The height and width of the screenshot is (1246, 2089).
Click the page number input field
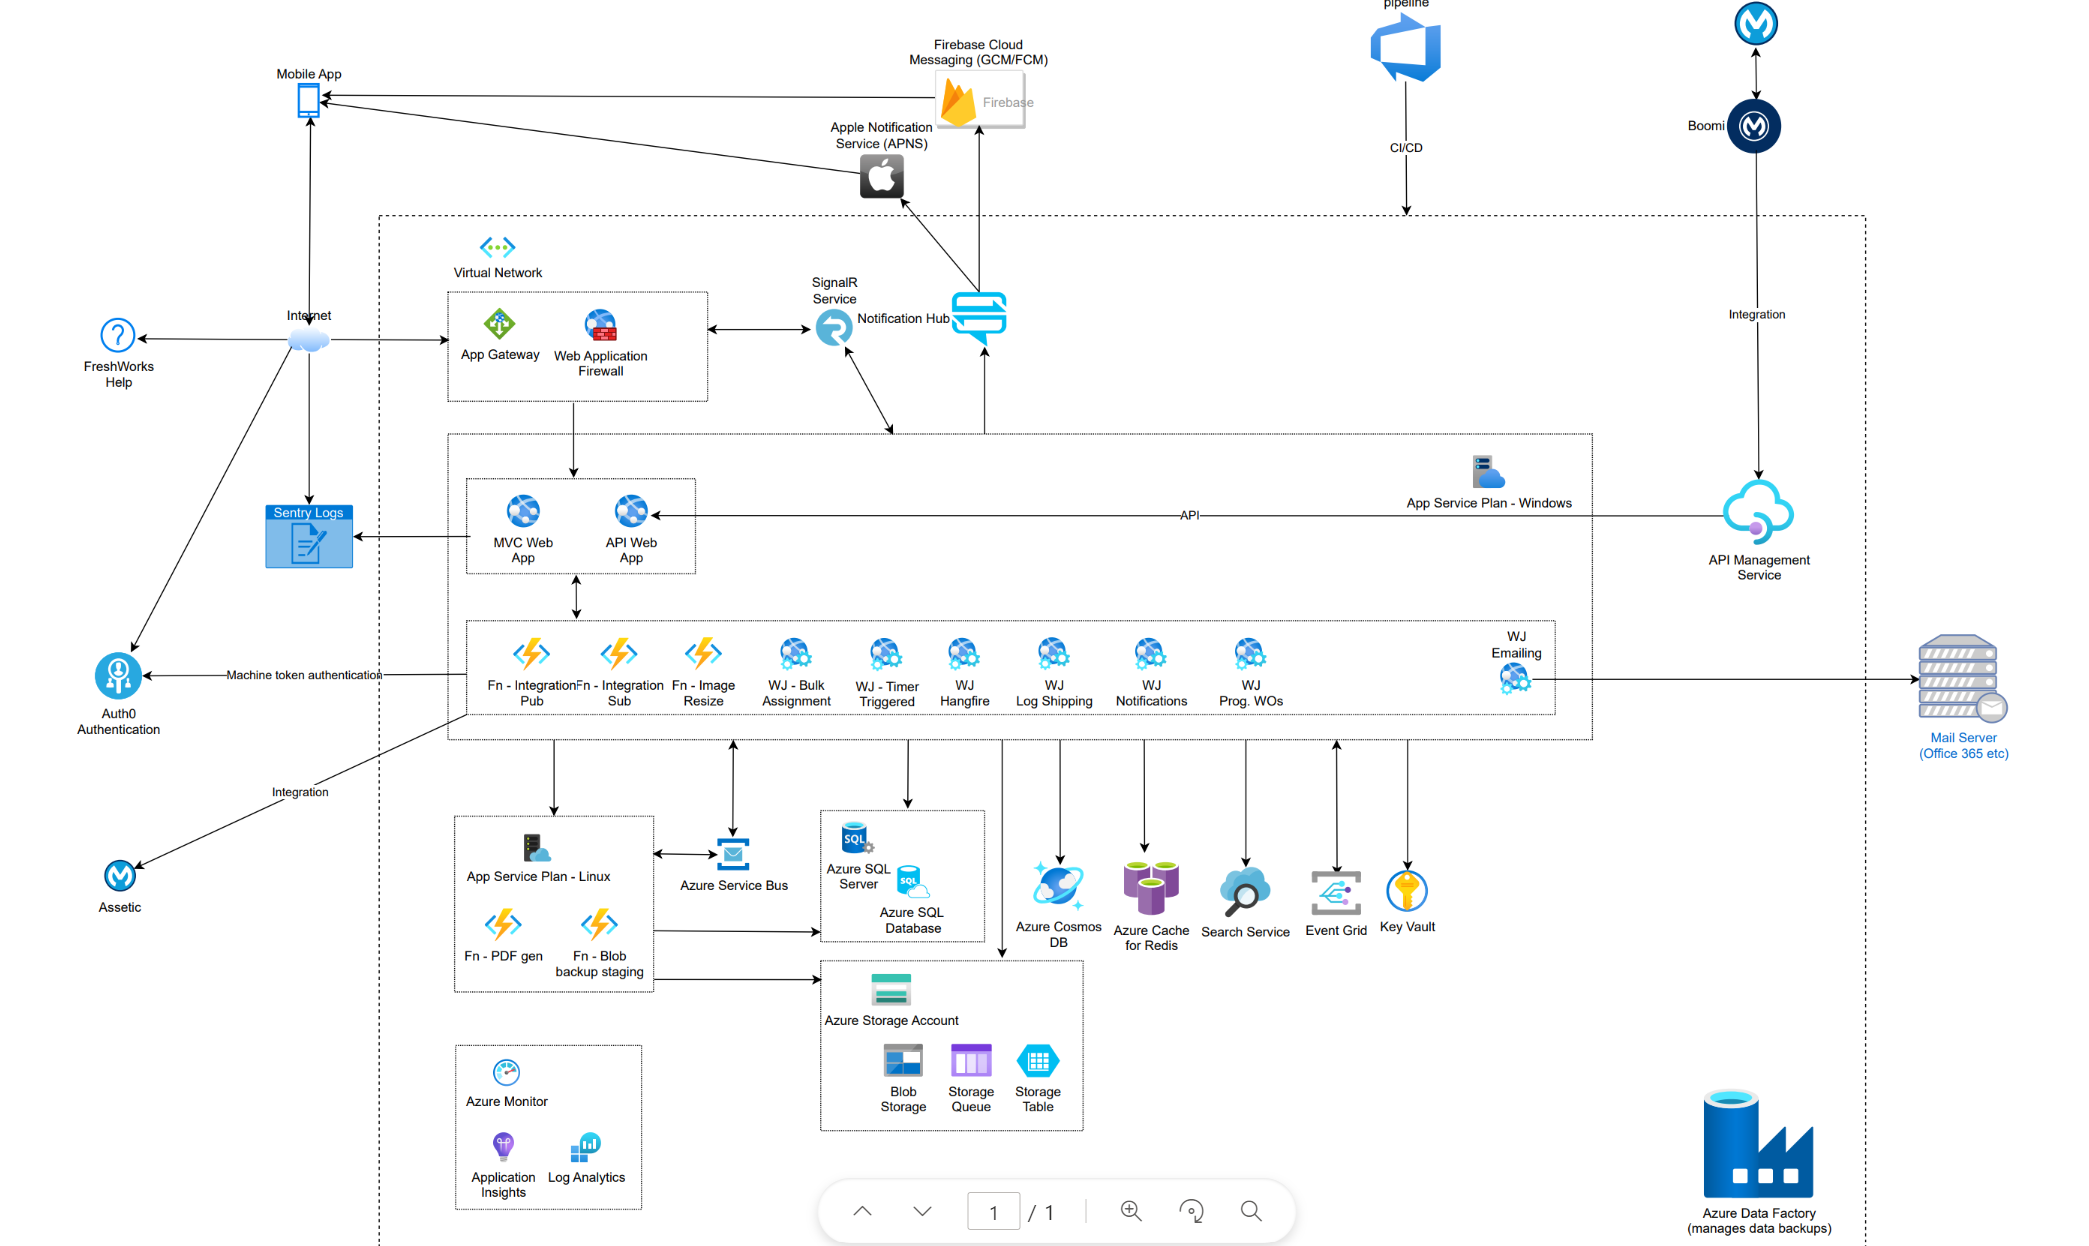click(993, 1212)
